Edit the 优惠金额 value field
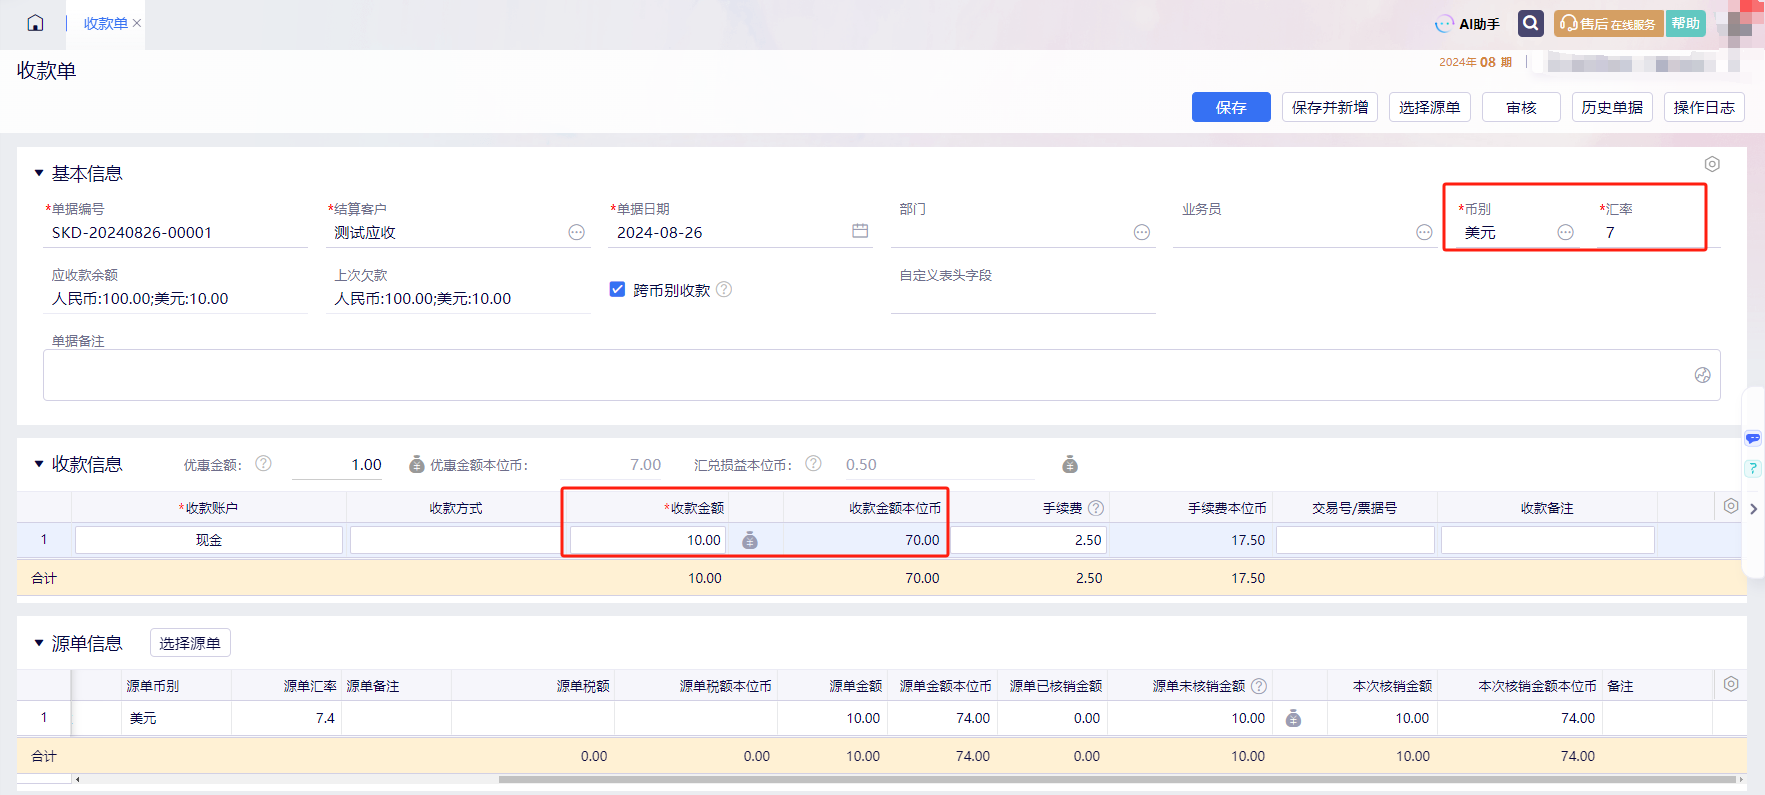Screen dimensions: 1765x795 pyautogui.click(x=337, y=465)
